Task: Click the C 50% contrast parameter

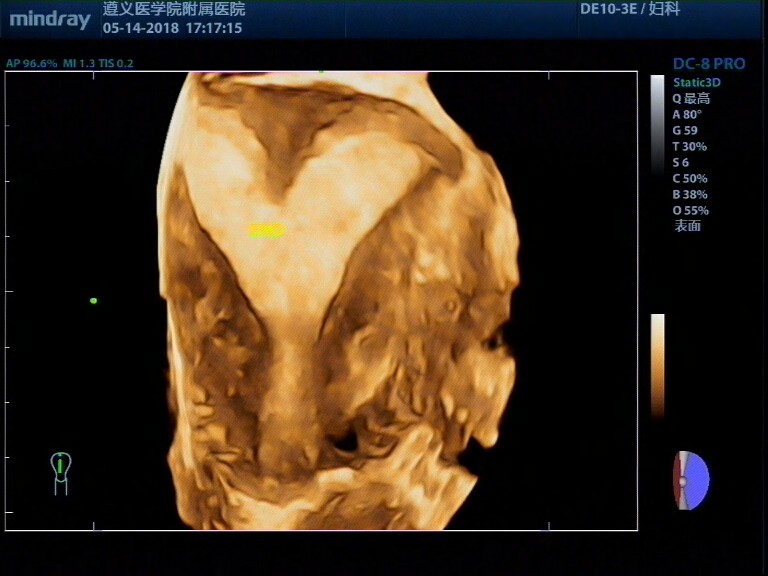Action: [689, 178]
